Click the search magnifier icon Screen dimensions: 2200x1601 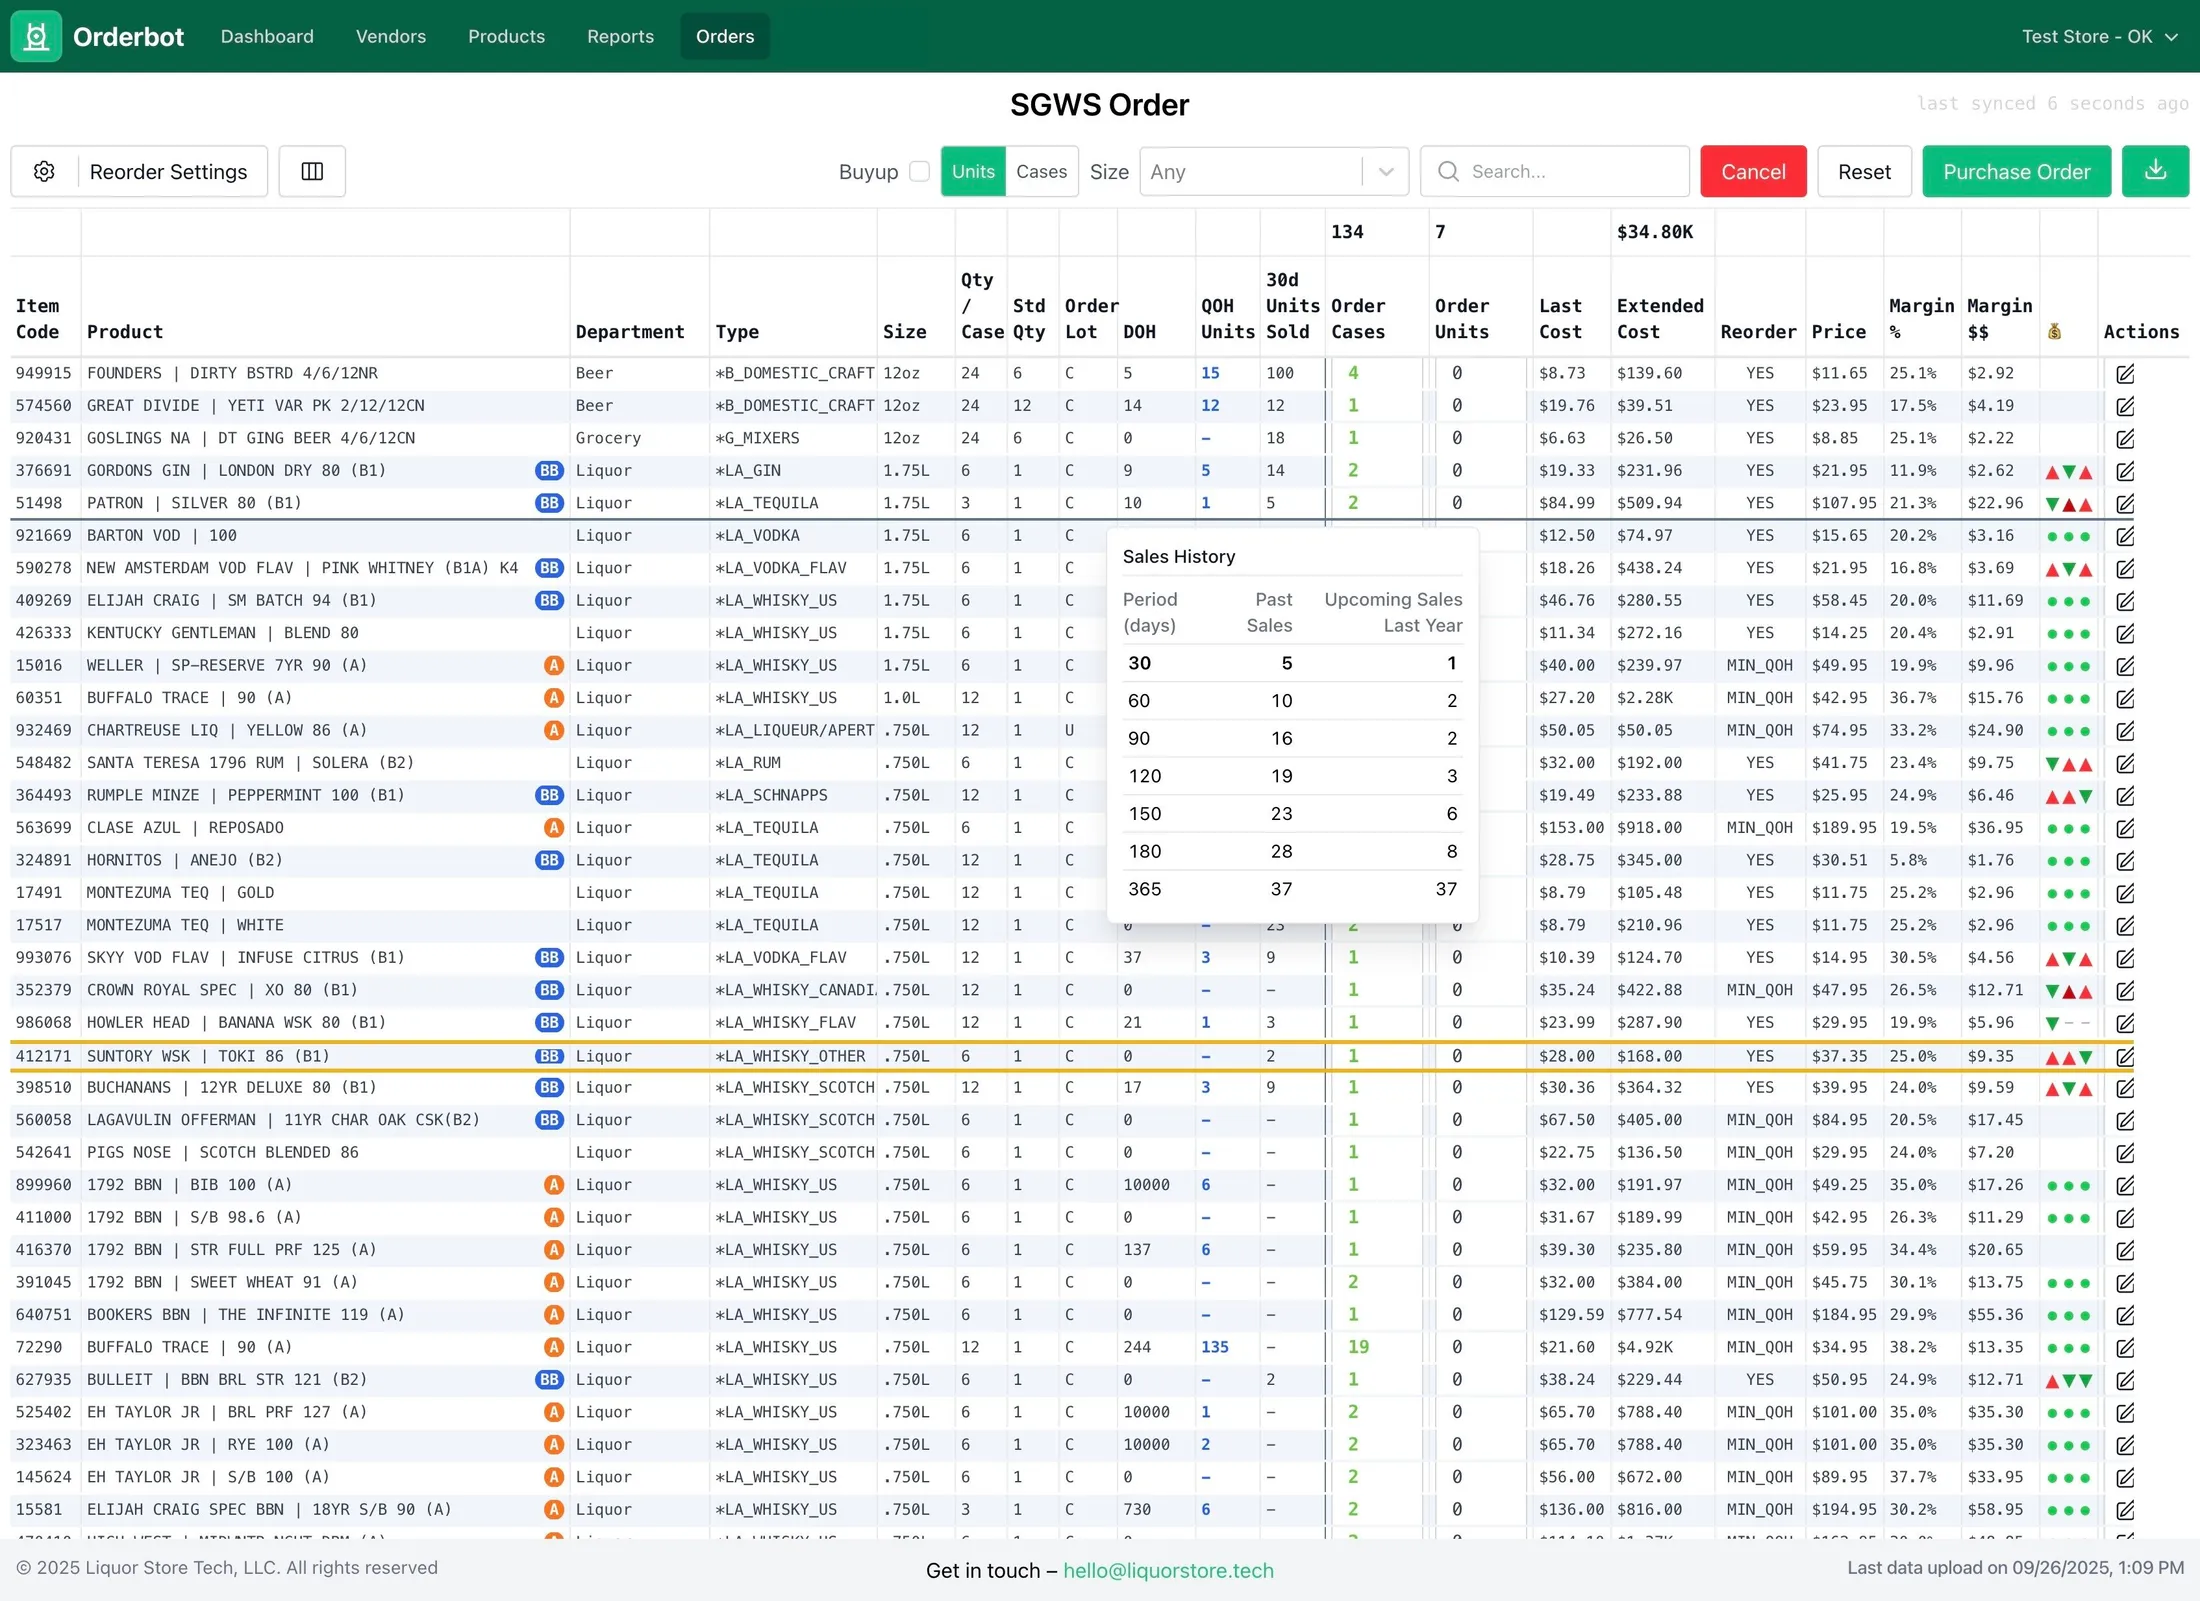1448,172
